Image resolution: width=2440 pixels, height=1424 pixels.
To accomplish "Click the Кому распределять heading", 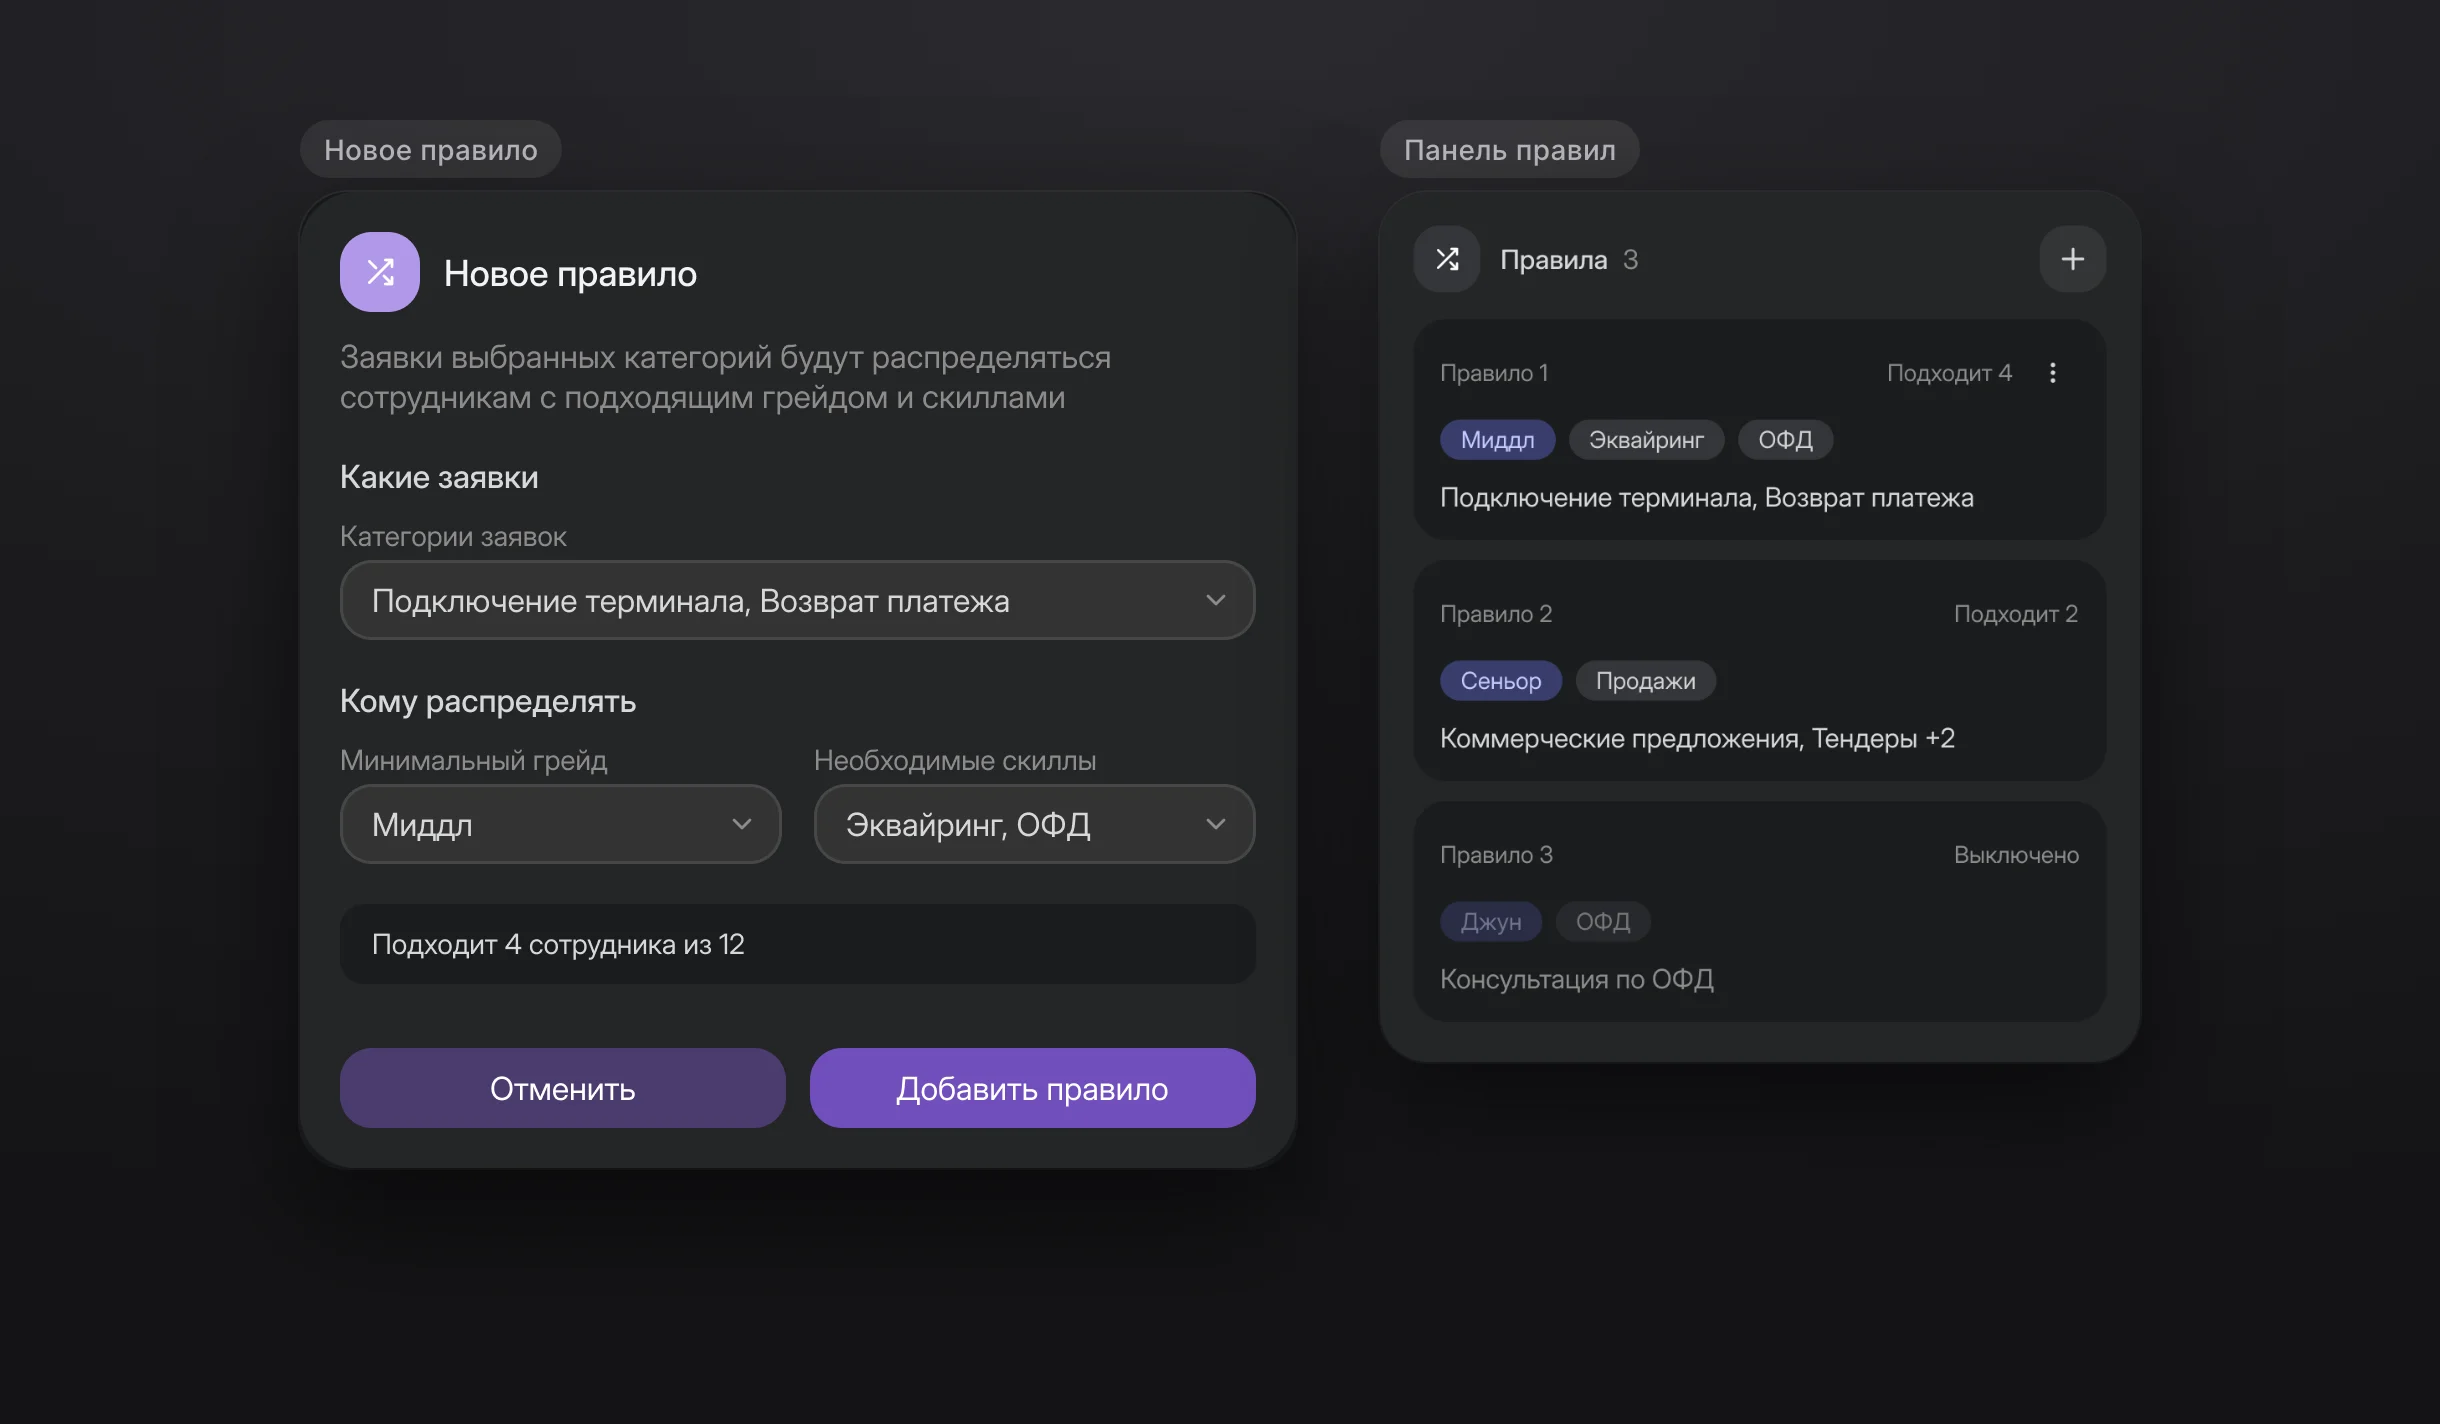I will click(488, 702).
